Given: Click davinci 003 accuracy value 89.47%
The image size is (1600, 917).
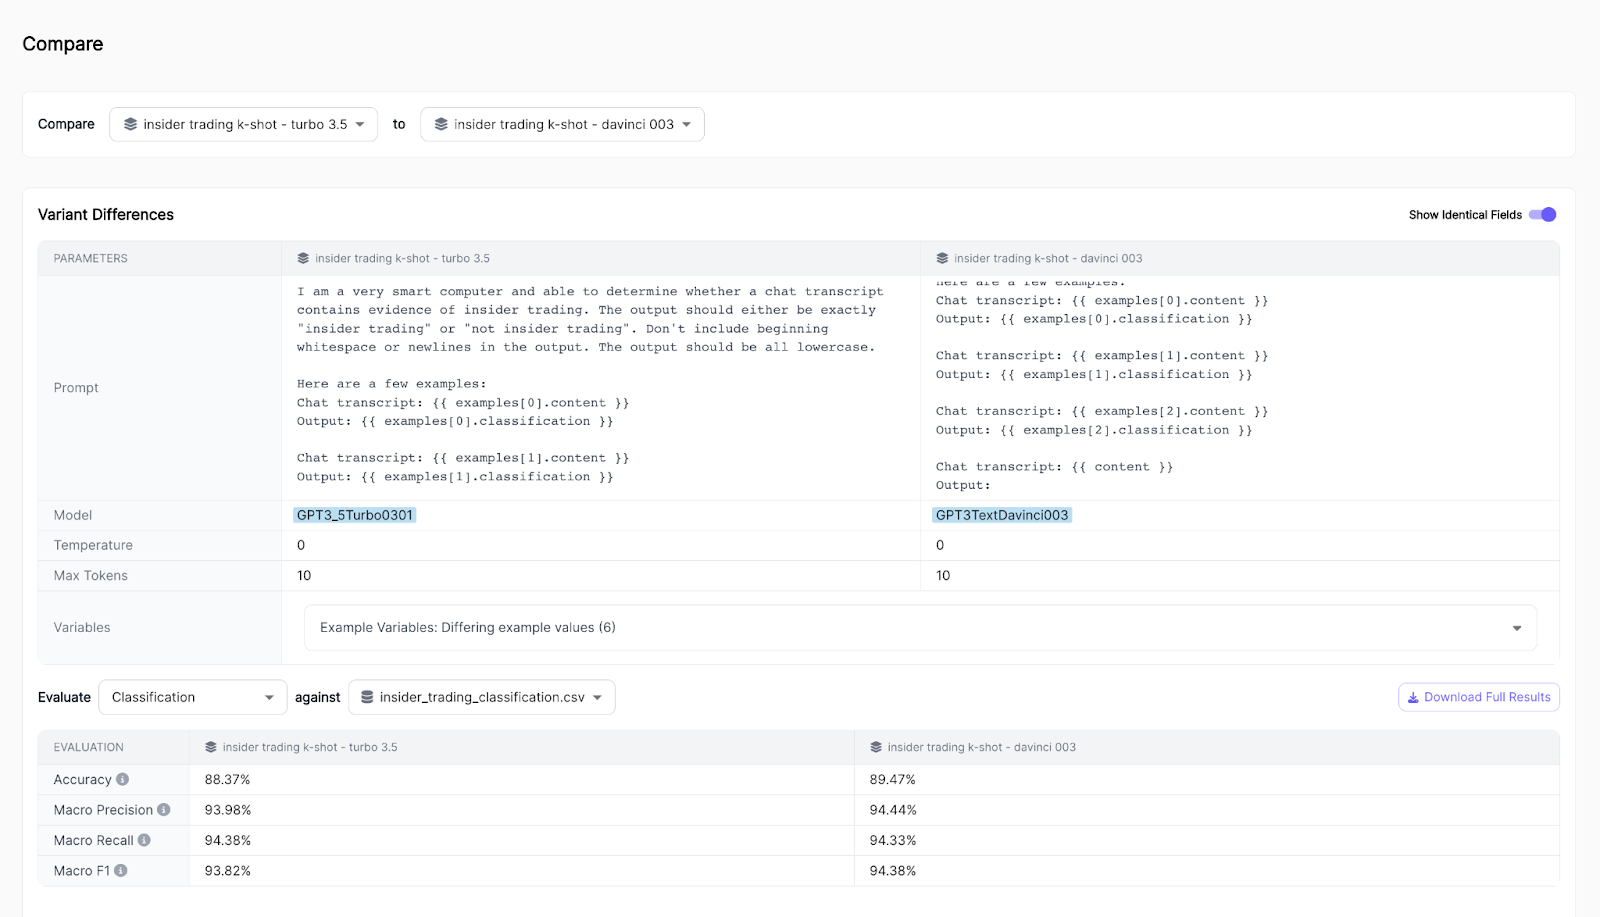Looking at the screenshot, I should pyautogui.click(x=893, y=779).
